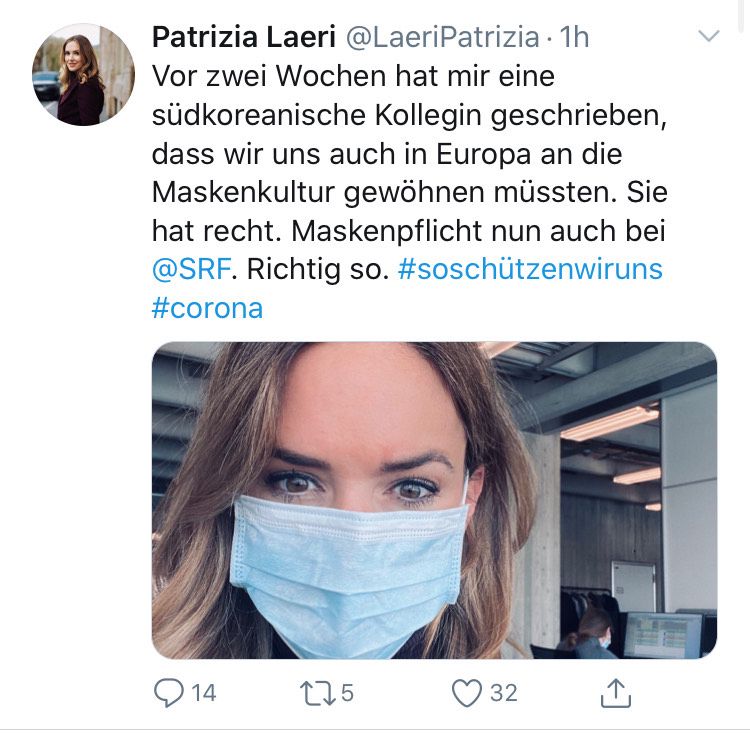Like the tweet with the heart icon
This screenshot has height=735, width=750.
[x=467, y=693]
